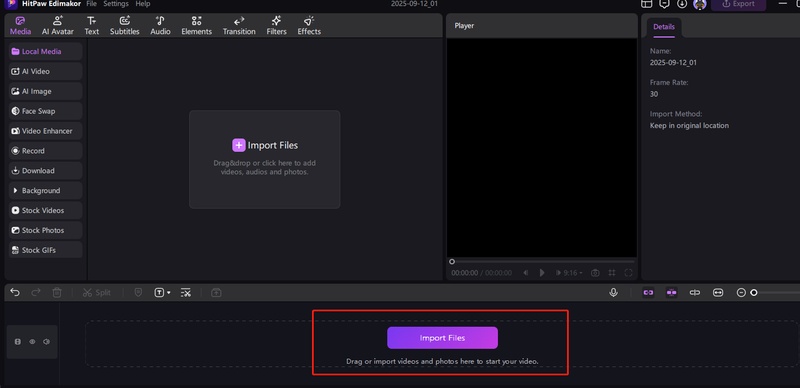The width and height of the screenshot is (800, 388).
Task: Click the next frame button
Action: (x=558, y=273)
